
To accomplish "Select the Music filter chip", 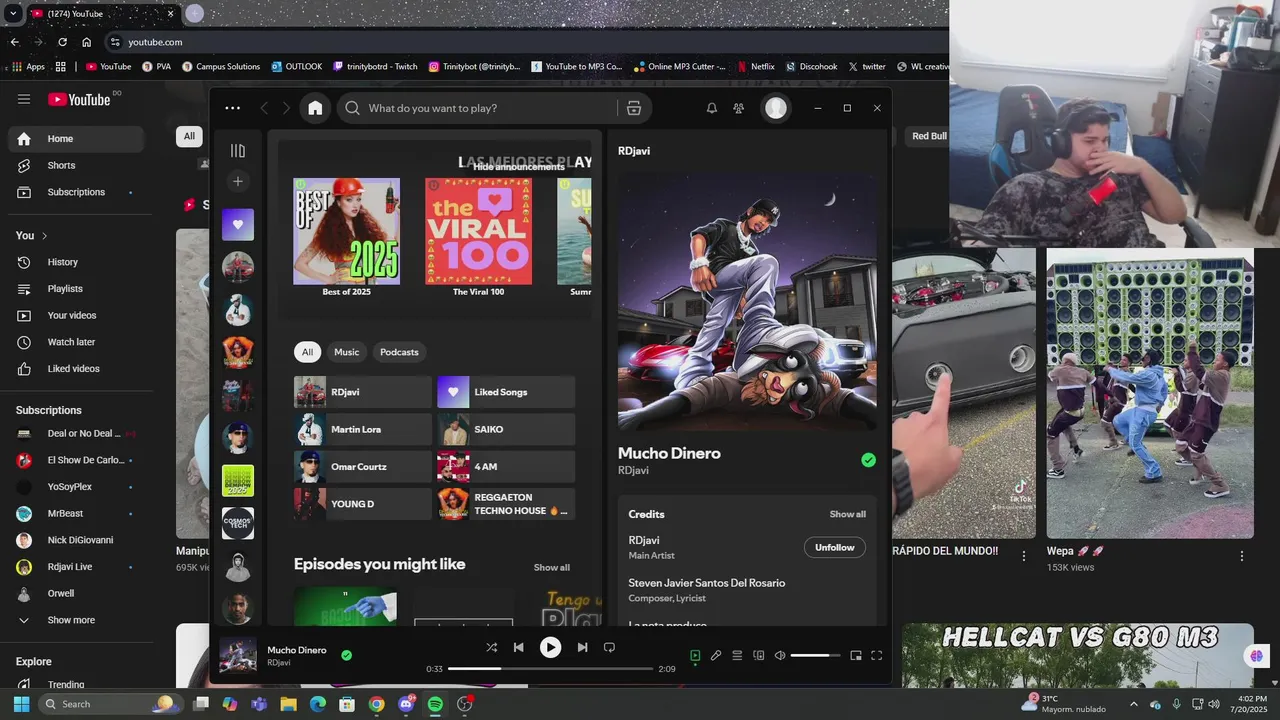I will pos(346,352).
